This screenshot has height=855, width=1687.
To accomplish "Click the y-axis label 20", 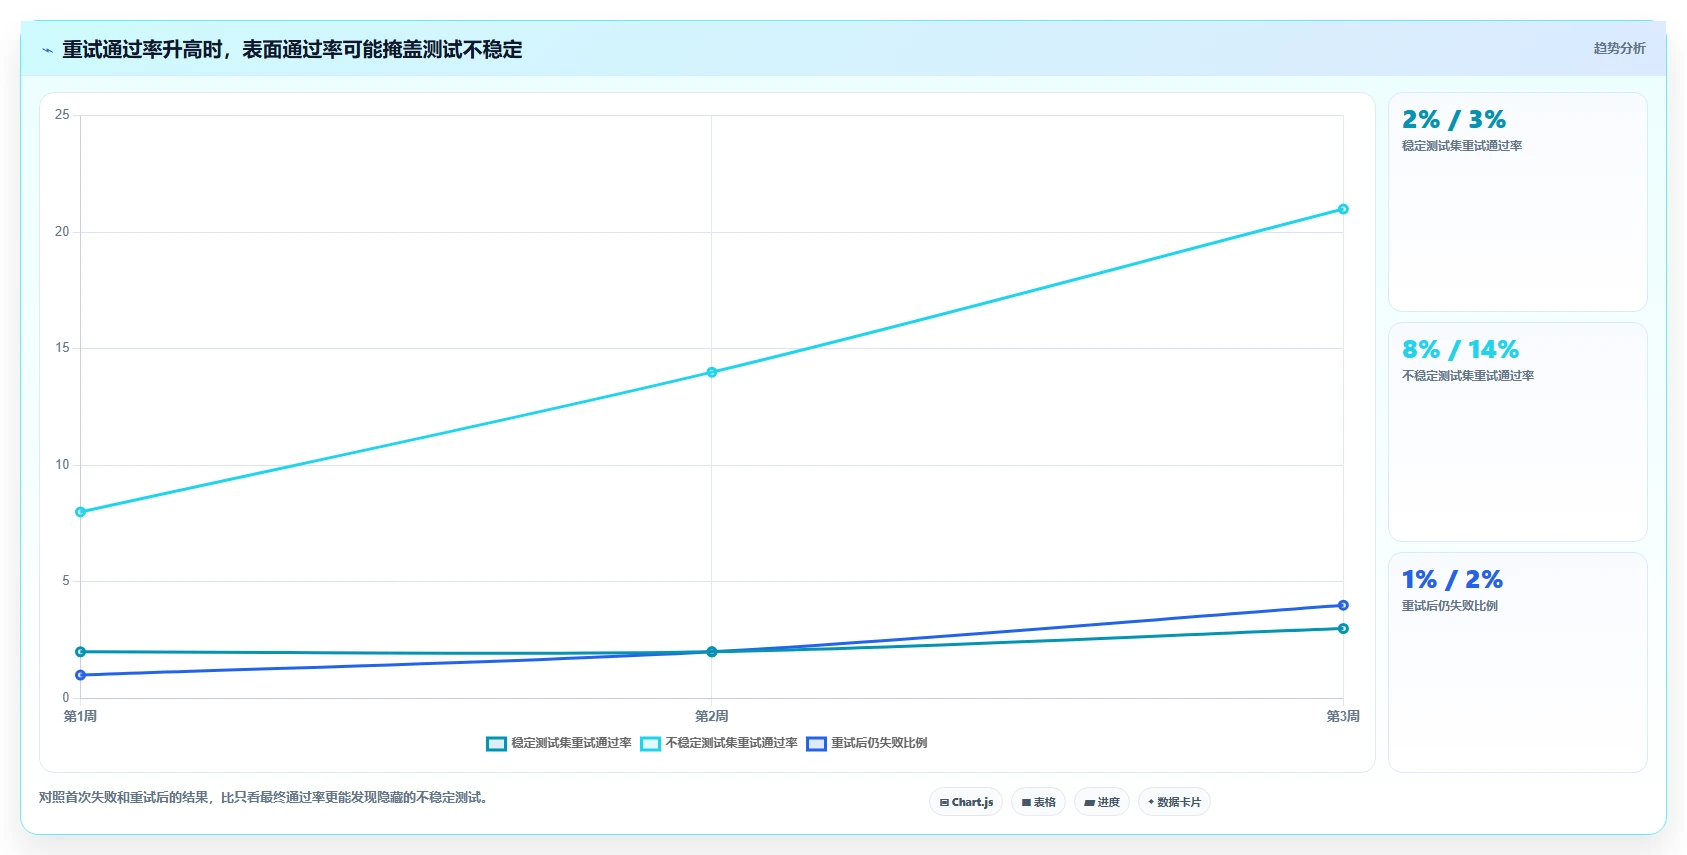I will pos(62,232).
